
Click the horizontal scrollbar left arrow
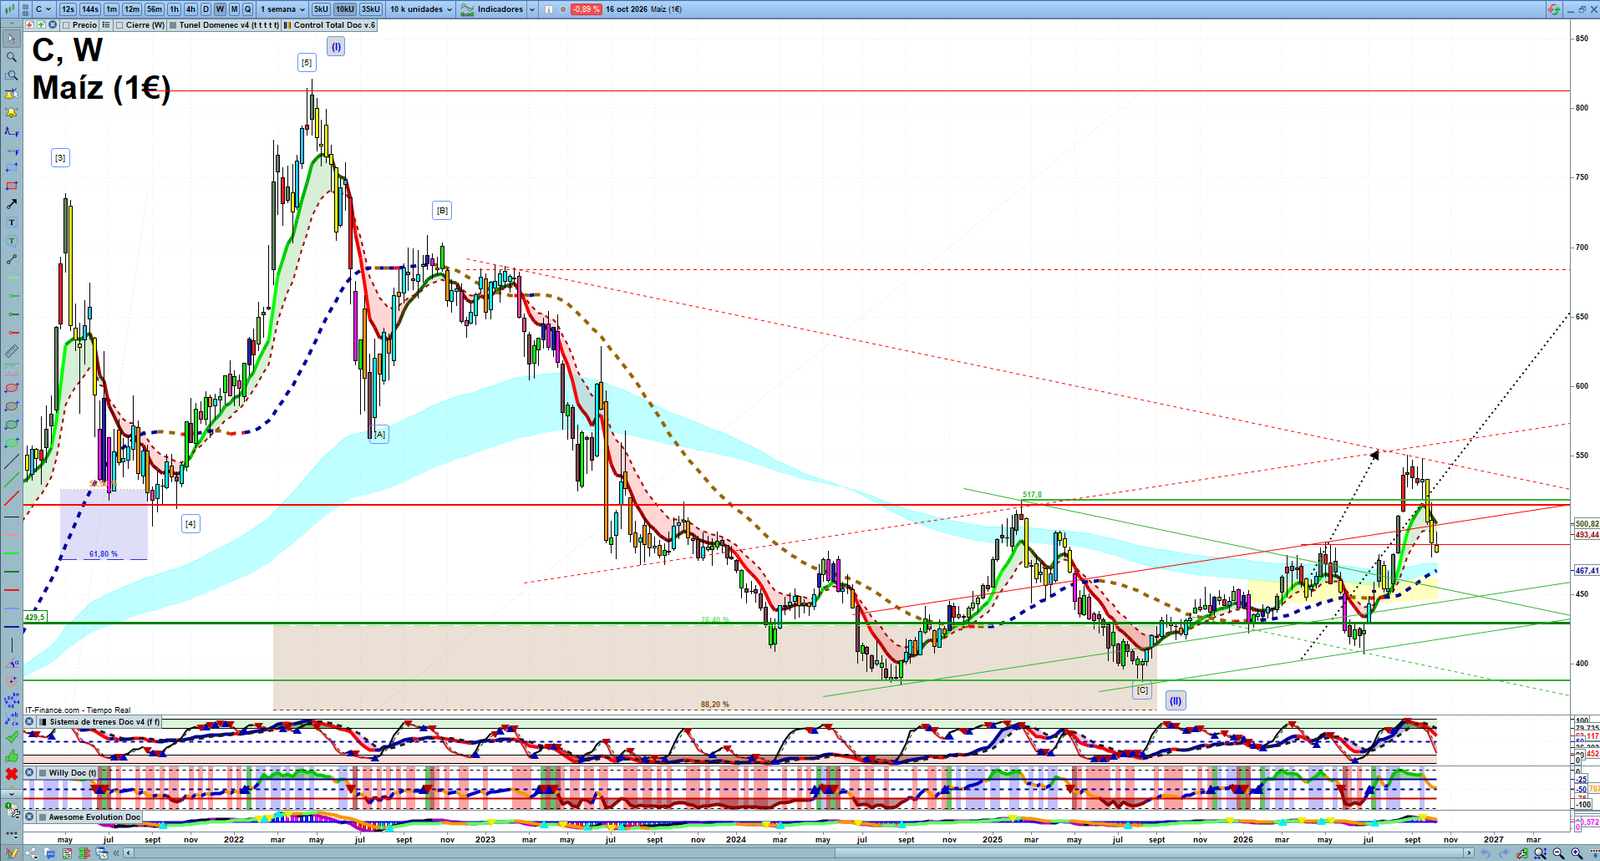(x=129, y=853)
